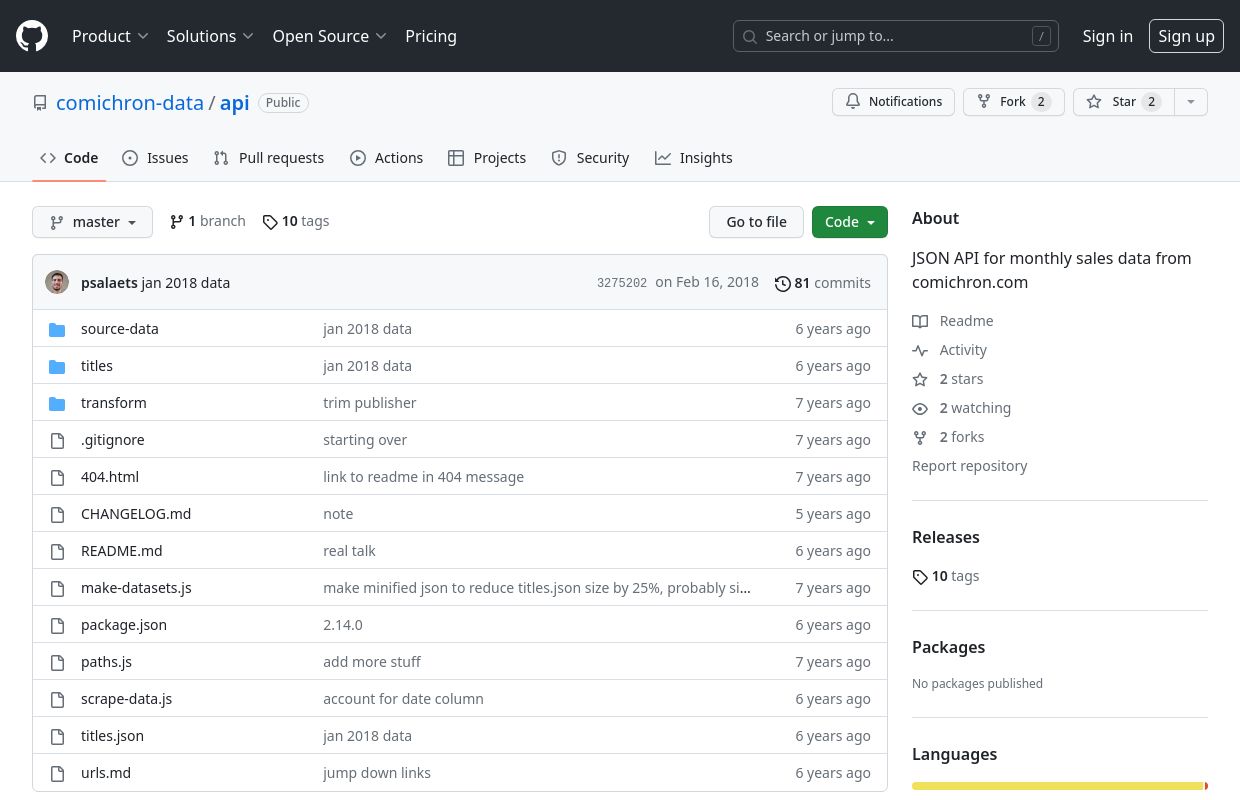Open the make-datasets.js file name
The width and height of the screenshot is (1240, 800).
click(x=136, y=588)
